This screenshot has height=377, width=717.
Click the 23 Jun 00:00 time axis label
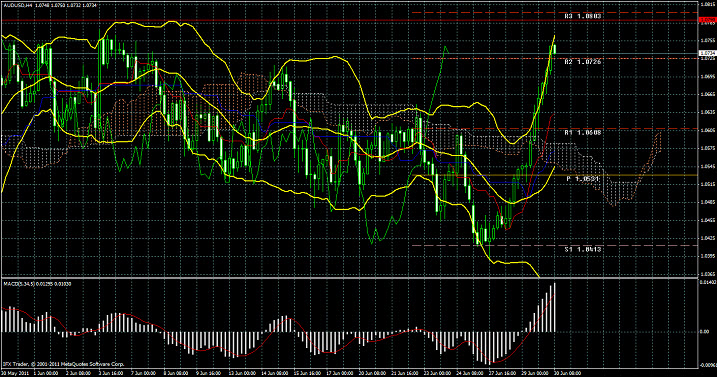pos(437,373)
